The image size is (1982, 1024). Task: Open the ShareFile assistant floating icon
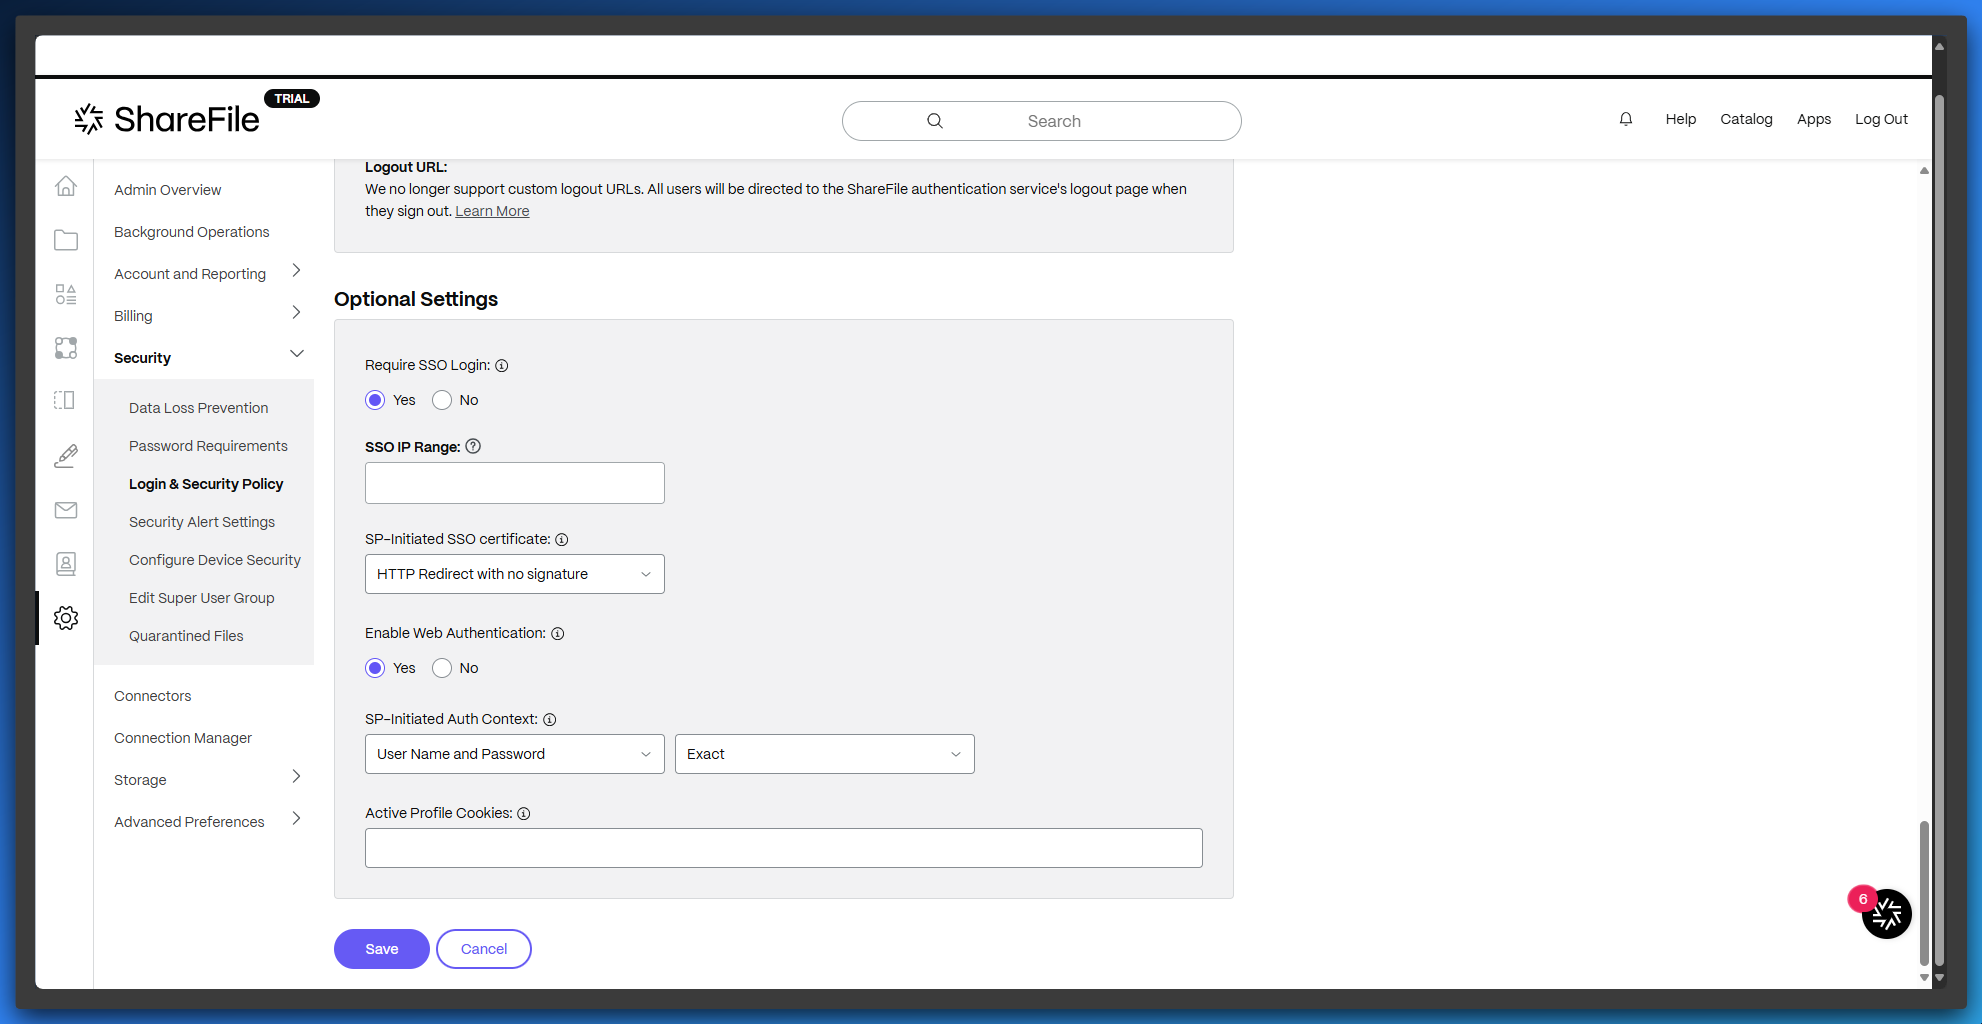pos(1886,913)
